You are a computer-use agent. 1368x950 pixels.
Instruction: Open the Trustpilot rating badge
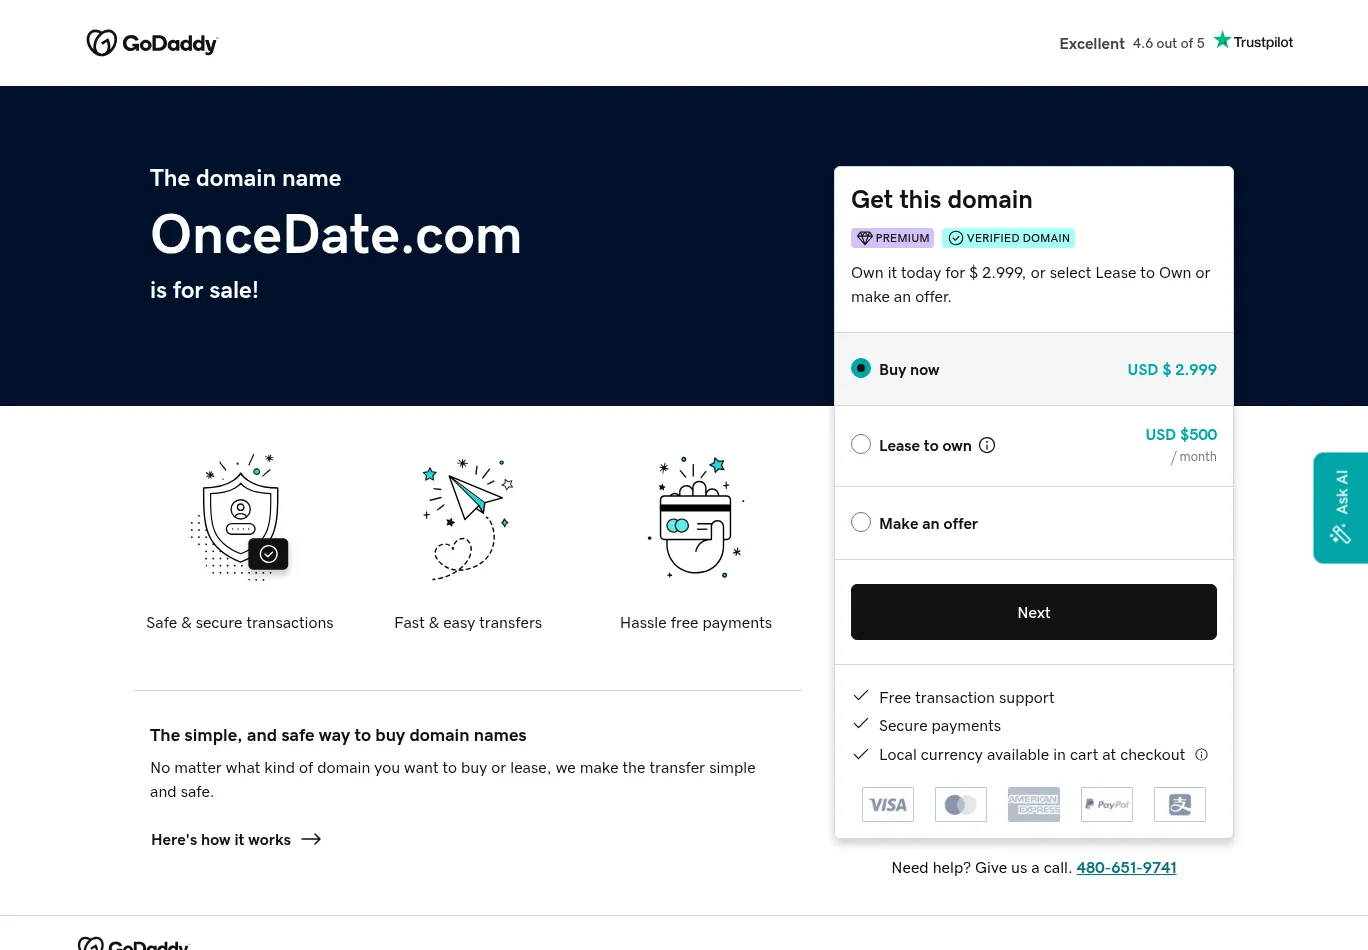[x=1176, y=43]
